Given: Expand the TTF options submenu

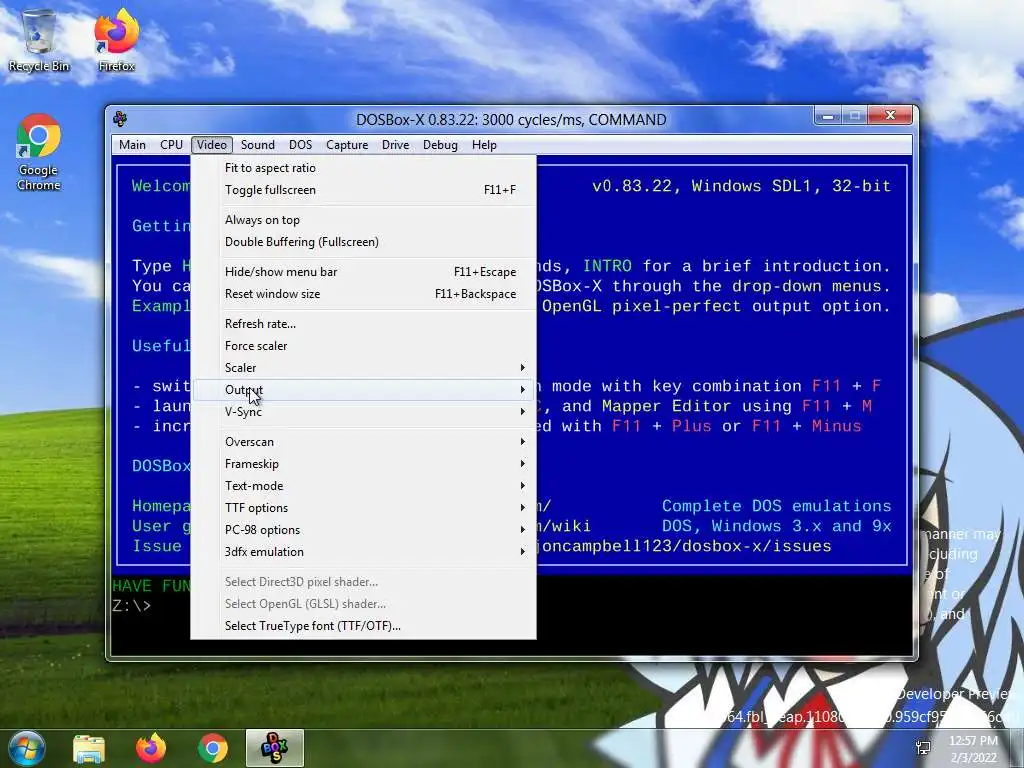Looking at the screenshot, I should [x=363, y=508].
